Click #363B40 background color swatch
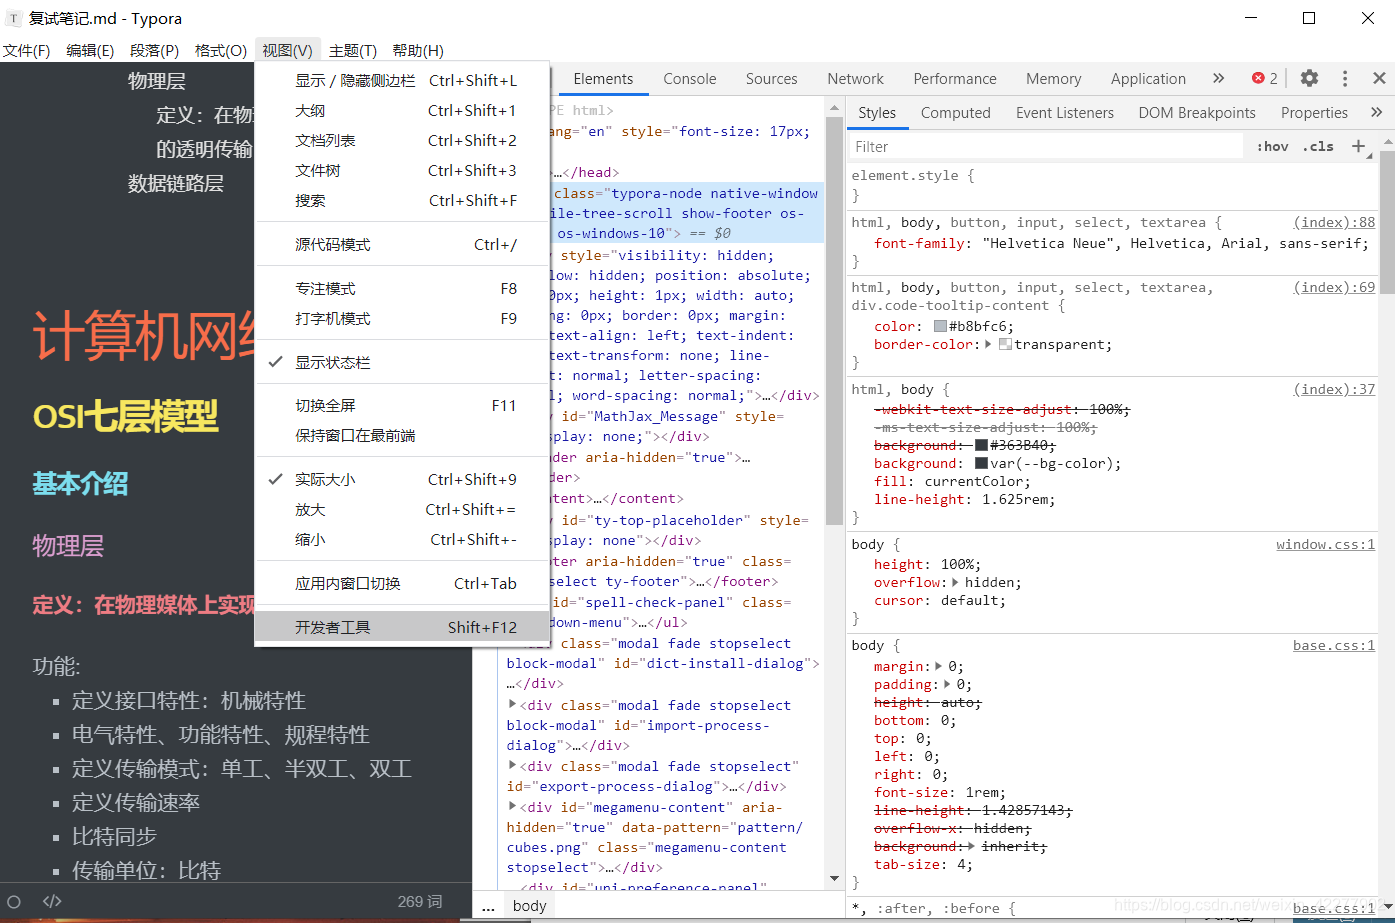 tap(981, 445)
